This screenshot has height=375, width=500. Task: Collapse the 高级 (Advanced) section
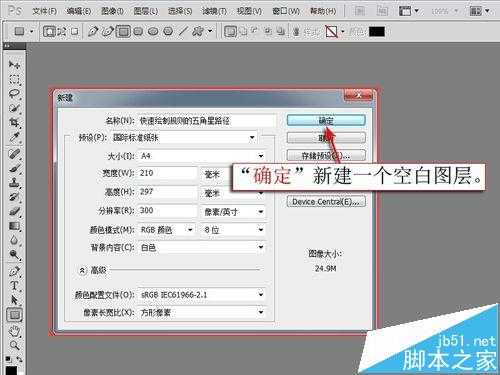pyautogui.click(x=82, y=270)
